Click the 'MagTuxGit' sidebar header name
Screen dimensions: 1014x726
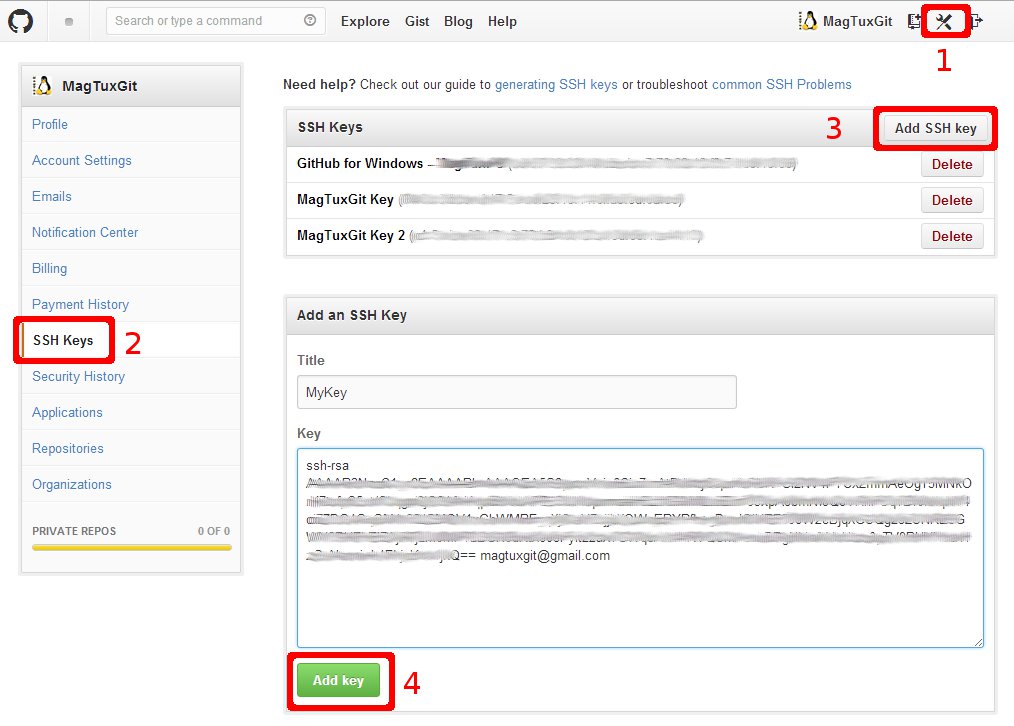pyautogui.click(x=100, y=86)
